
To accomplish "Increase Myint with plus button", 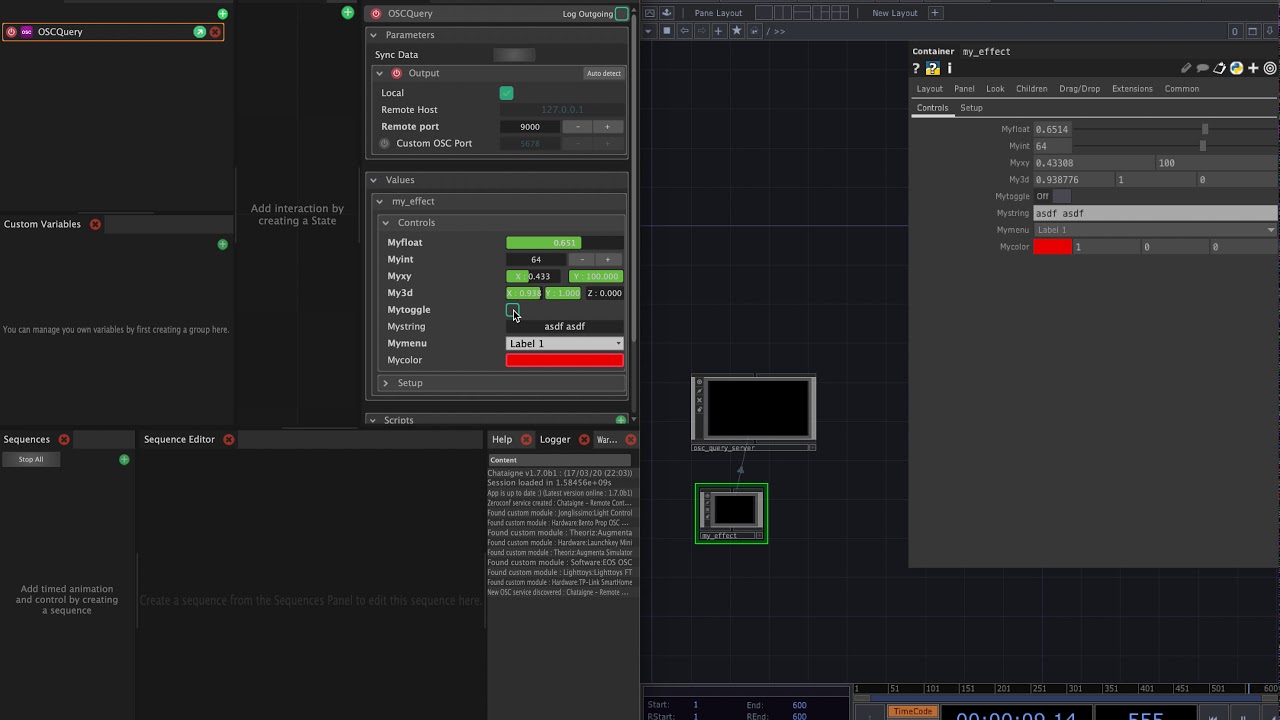I will click(x=607, y=260).
